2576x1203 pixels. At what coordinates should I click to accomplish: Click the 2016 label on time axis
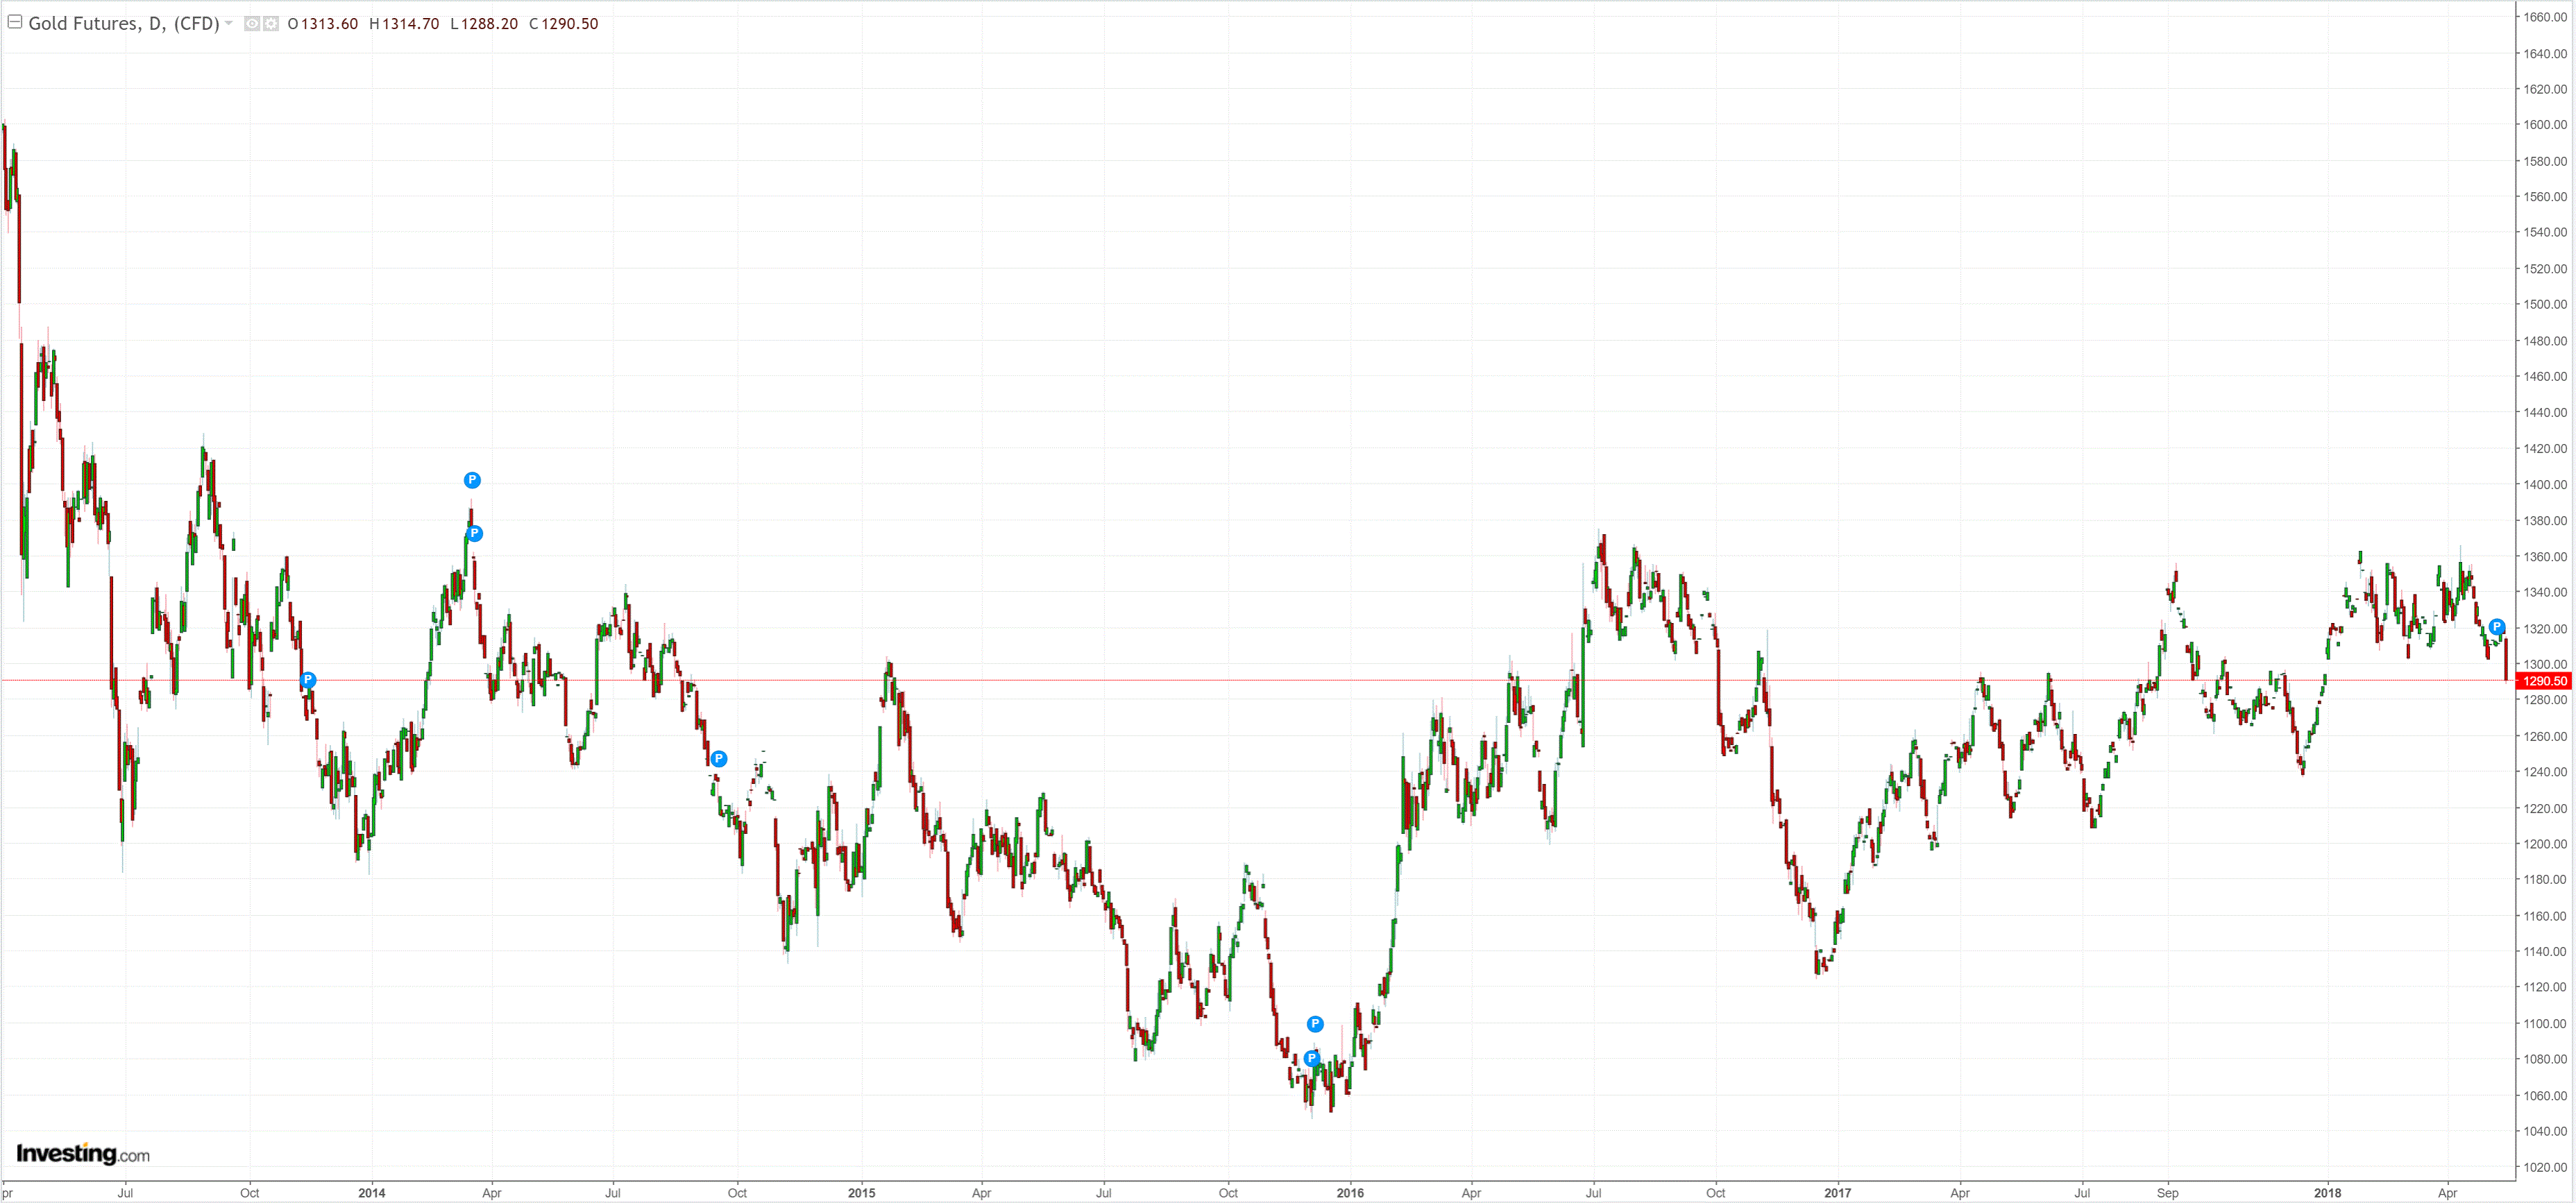click(x=1349, y=1192)
